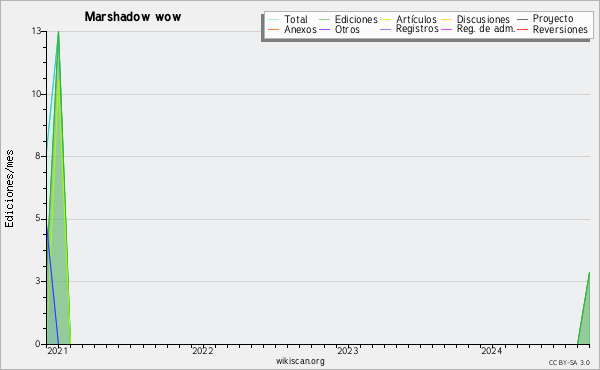Click the Anexos orange legend line
The width and height of the screenshot is (600, 370).
(274, 29)
